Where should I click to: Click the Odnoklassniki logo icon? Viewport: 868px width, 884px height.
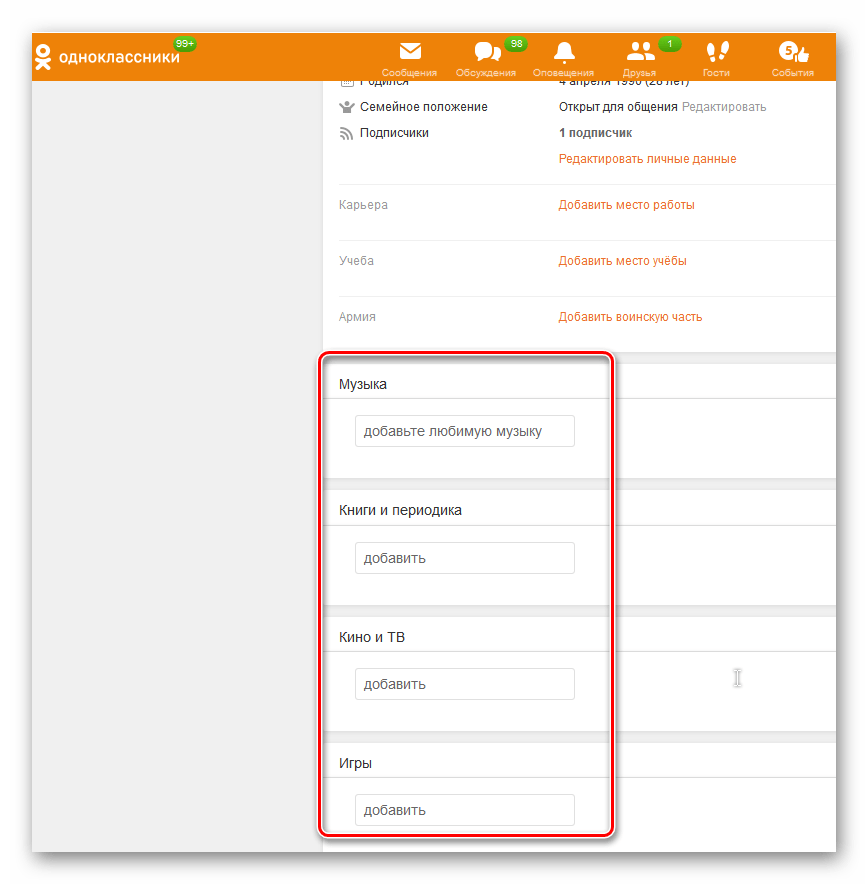pos(43,58)
